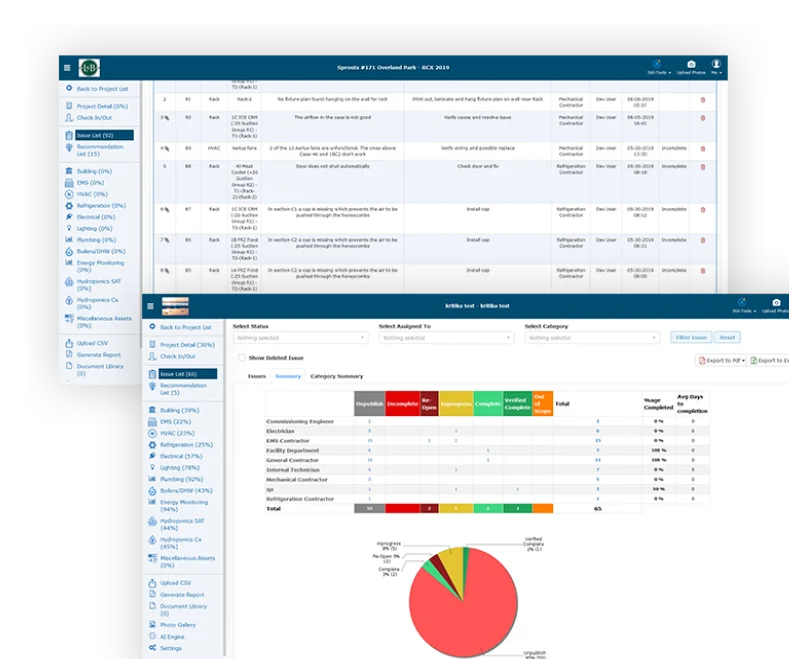Screen dimensions: 789x659
Task: Switch to the Category Summary tab
Action: pyautogui.click(x=337, y=376)
